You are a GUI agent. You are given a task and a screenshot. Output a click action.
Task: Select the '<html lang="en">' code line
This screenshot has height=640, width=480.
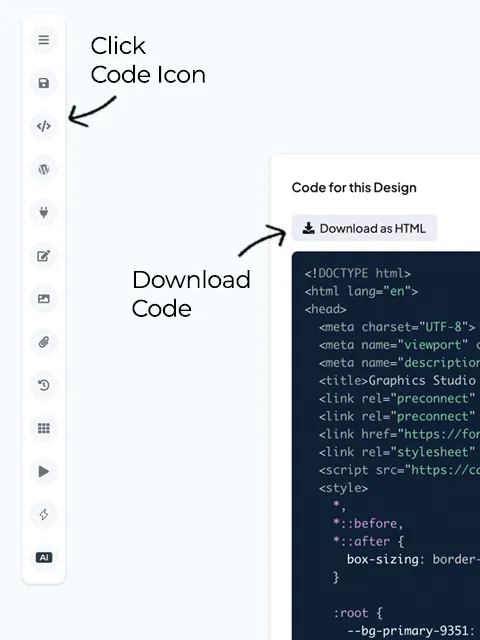(x=361, y=291)
